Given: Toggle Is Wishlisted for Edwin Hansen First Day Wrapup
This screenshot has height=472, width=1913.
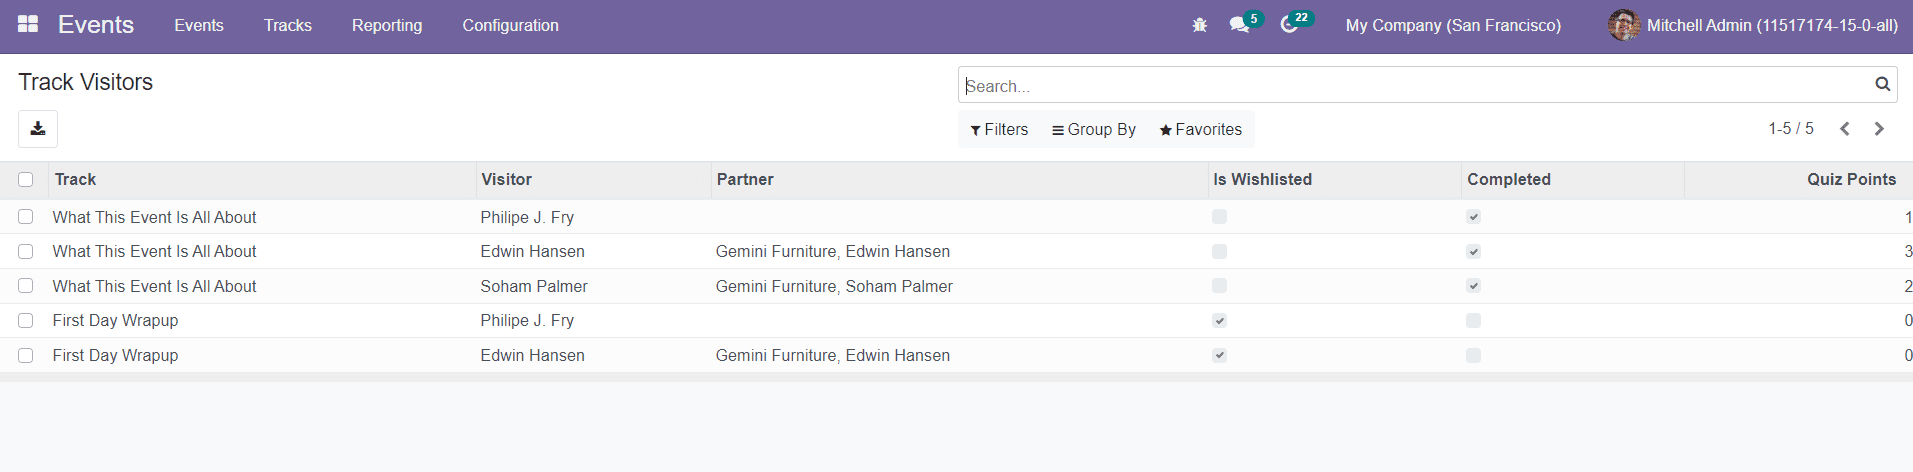Looking at the screenshot, I should pos(1219,356).
